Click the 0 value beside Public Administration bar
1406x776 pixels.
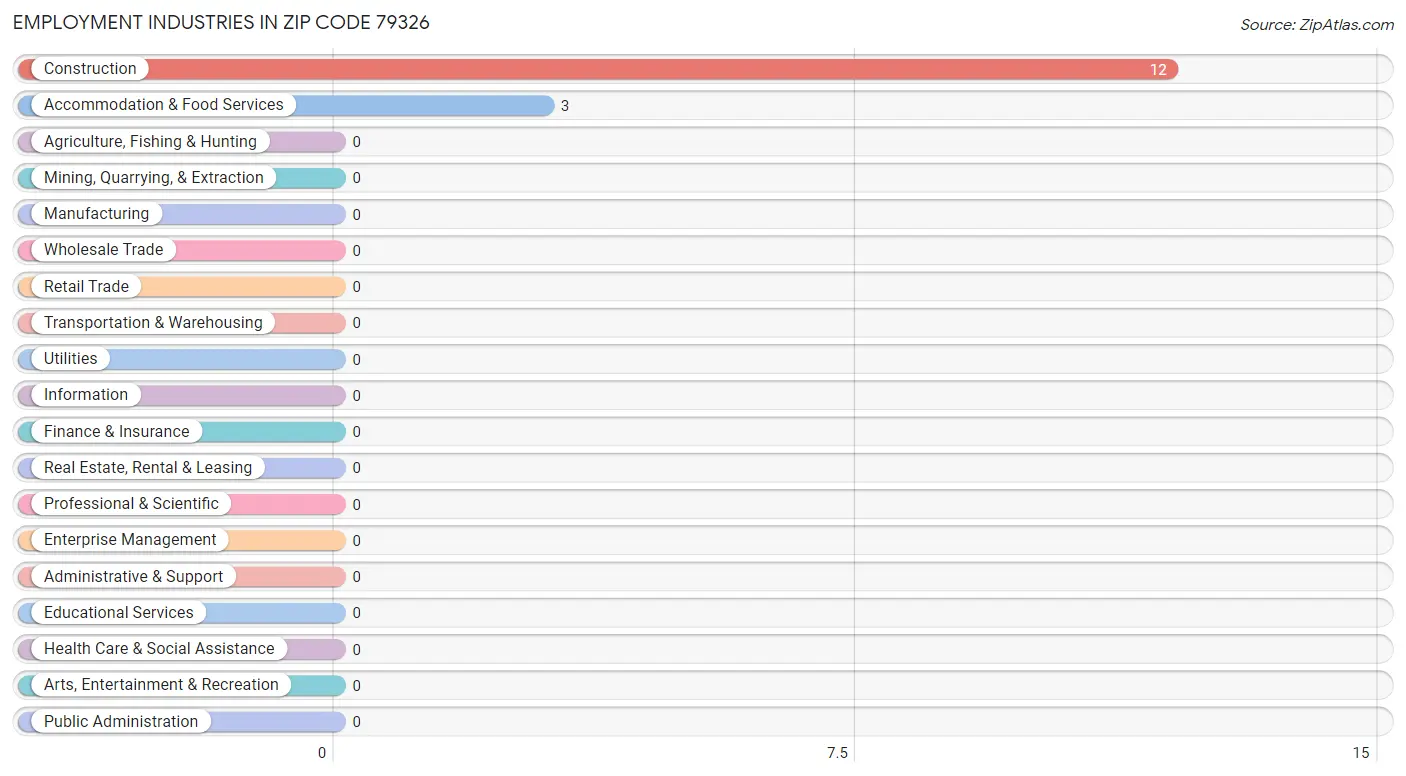[x=356, y=722]
